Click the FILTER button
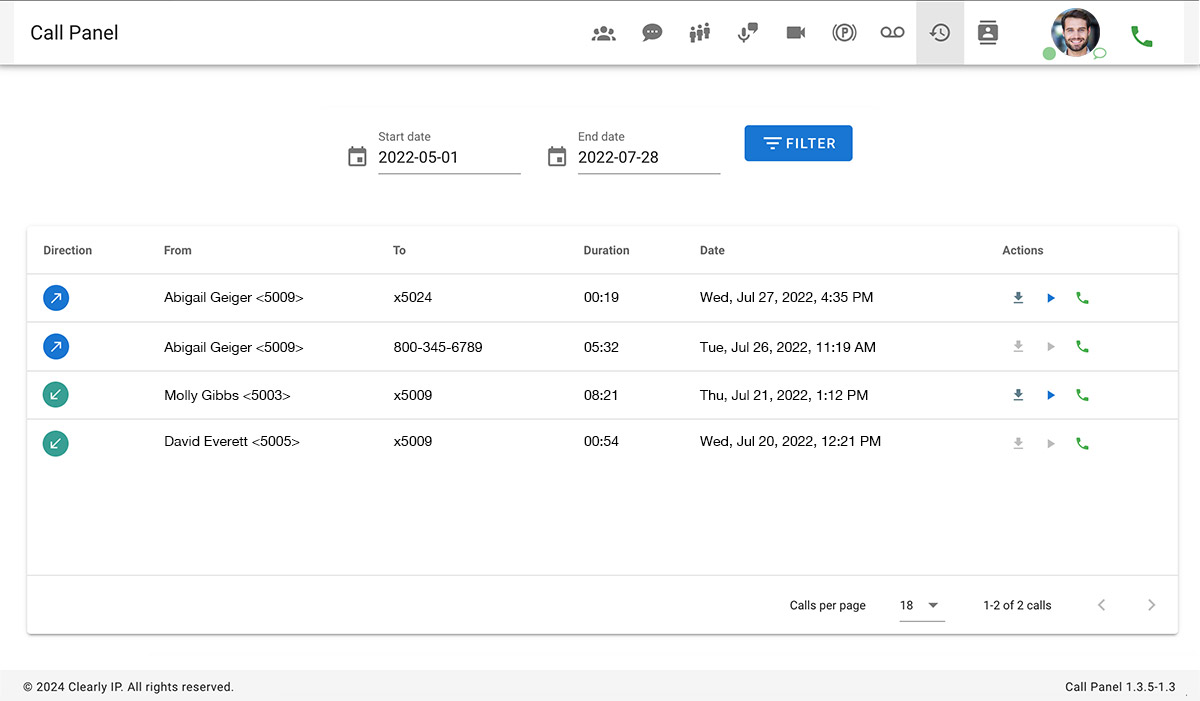The width and height of the screenshot is (1200, 701). [798, 143]
